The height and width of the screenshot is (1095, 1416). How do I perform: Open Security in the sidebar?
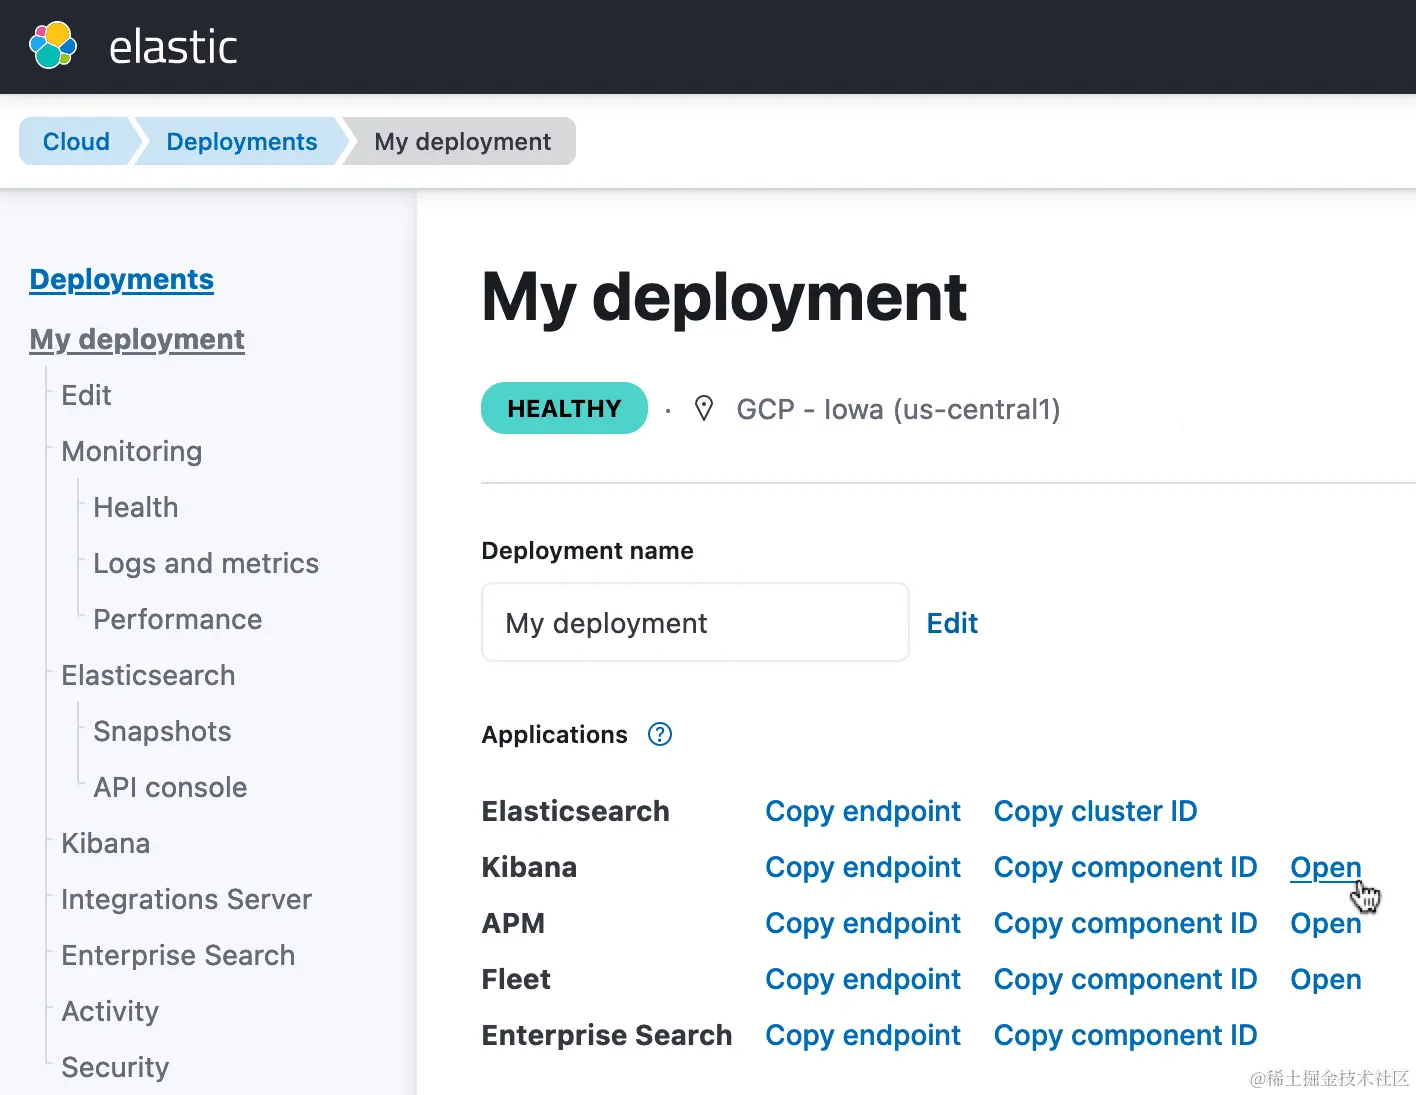pyautogui.click(x=115, y=1067)
